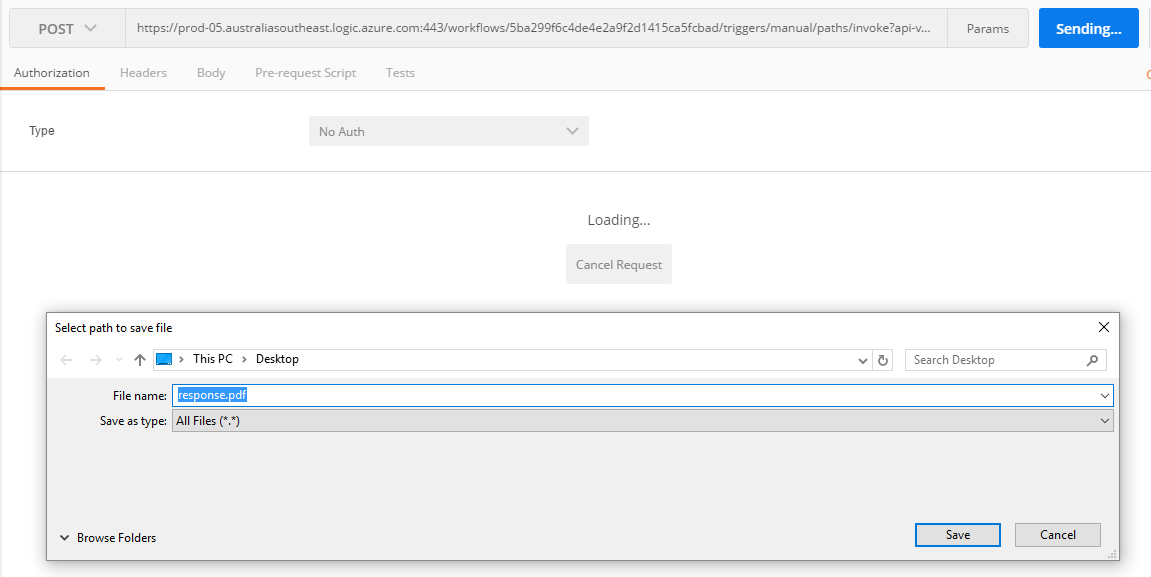Click the Save button
1151x577 pixels.
(x=957, y=535)
